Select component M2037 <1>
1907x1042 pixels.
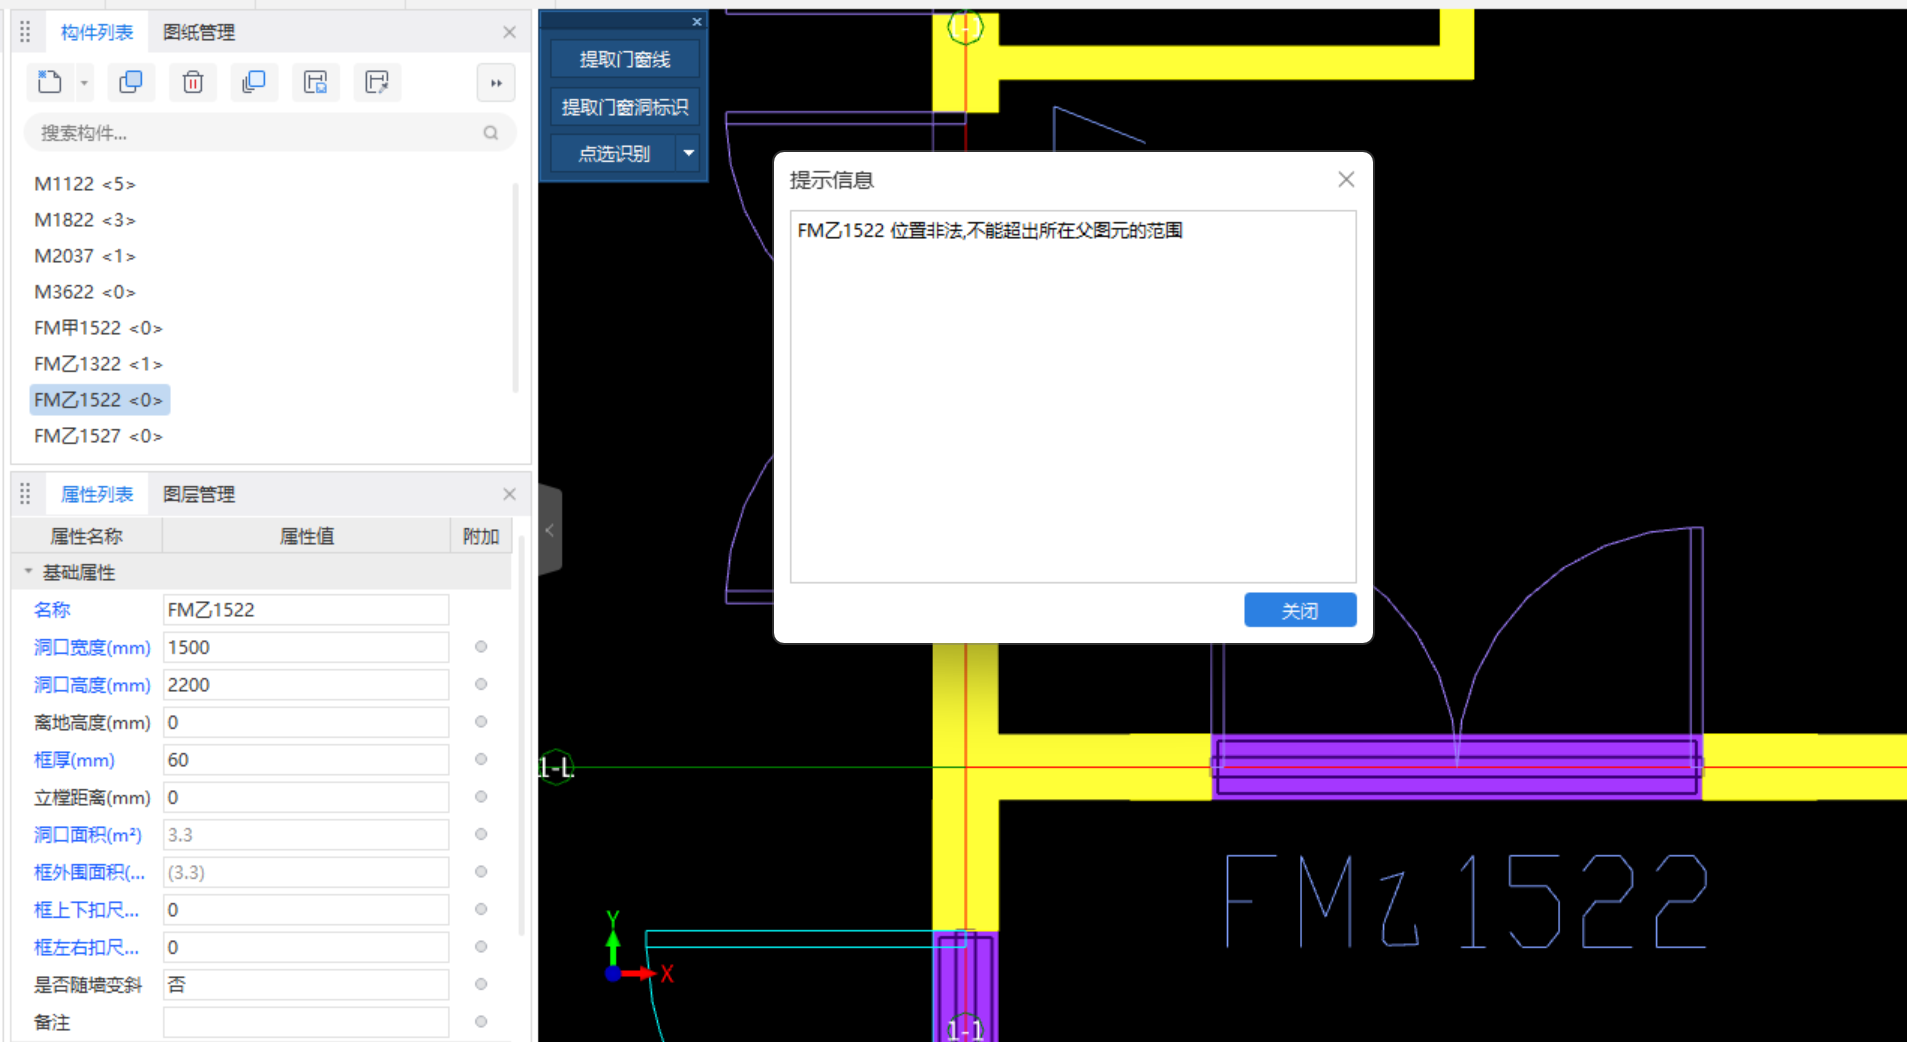[85, 256]
